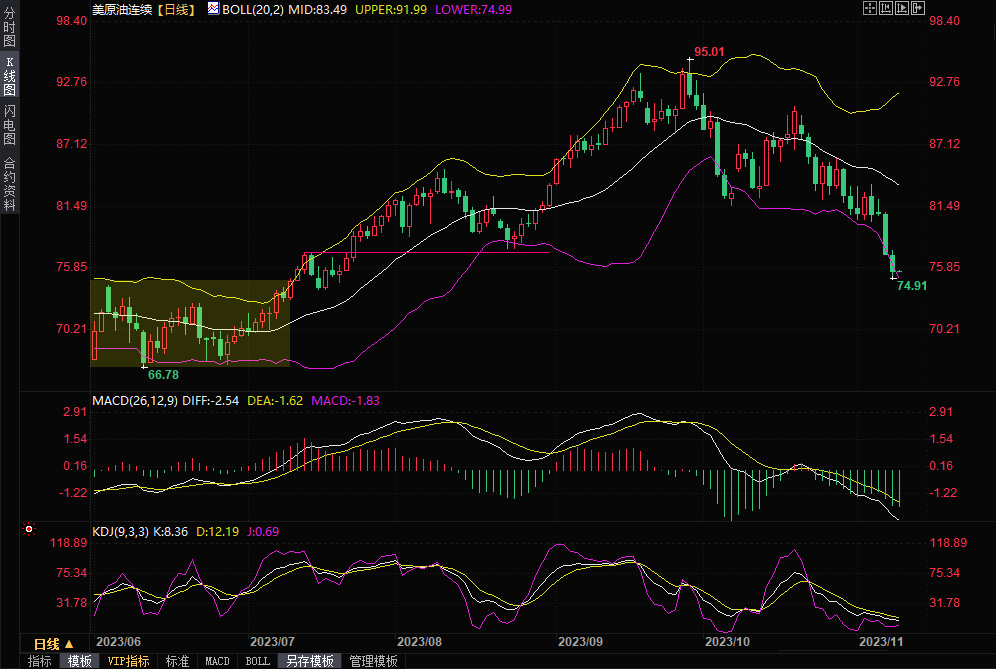Viewport: 996px width, 669px height.
Task: Click the red sun marker beside KDJ
Action: [x=30, y=529]
